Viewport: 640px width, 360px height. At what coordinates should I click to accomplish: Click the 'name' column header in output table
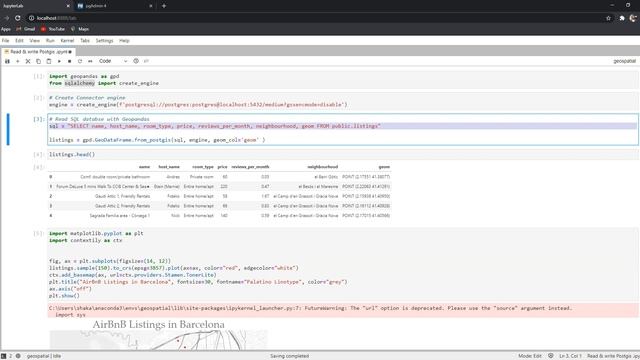coord(144,167)
